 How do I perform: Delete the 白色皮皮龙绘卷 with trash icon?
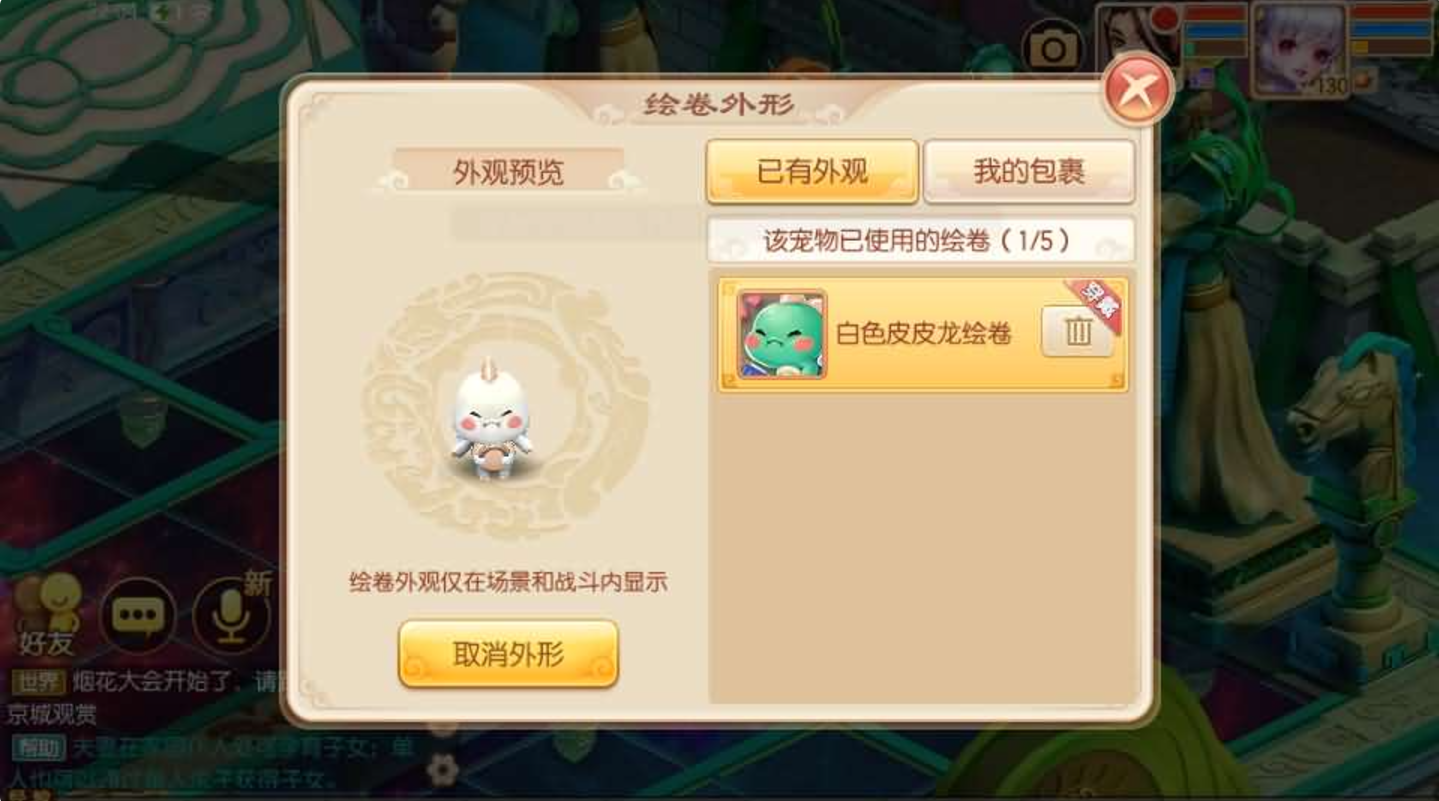(x=1077, y=331)
